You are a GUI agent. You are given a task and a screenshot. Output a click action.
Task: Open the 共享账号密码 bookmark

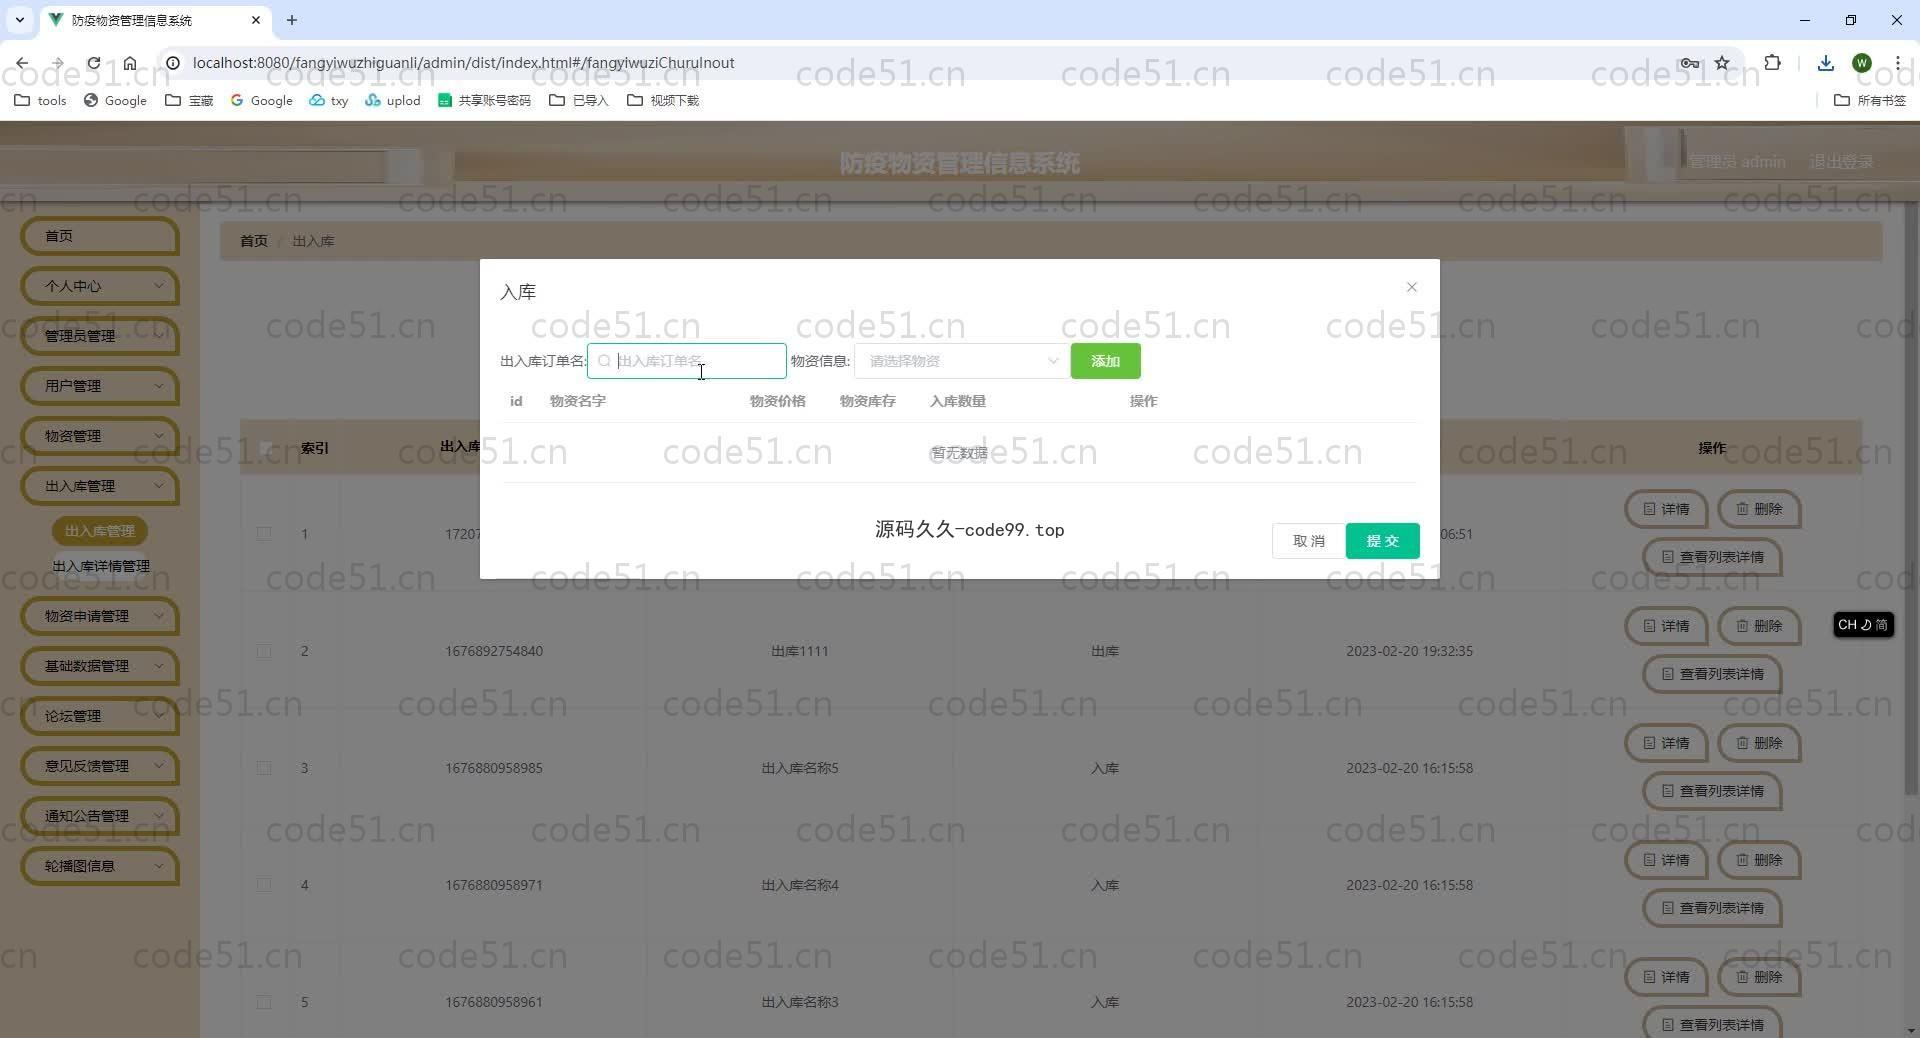(x=484, y=100)
